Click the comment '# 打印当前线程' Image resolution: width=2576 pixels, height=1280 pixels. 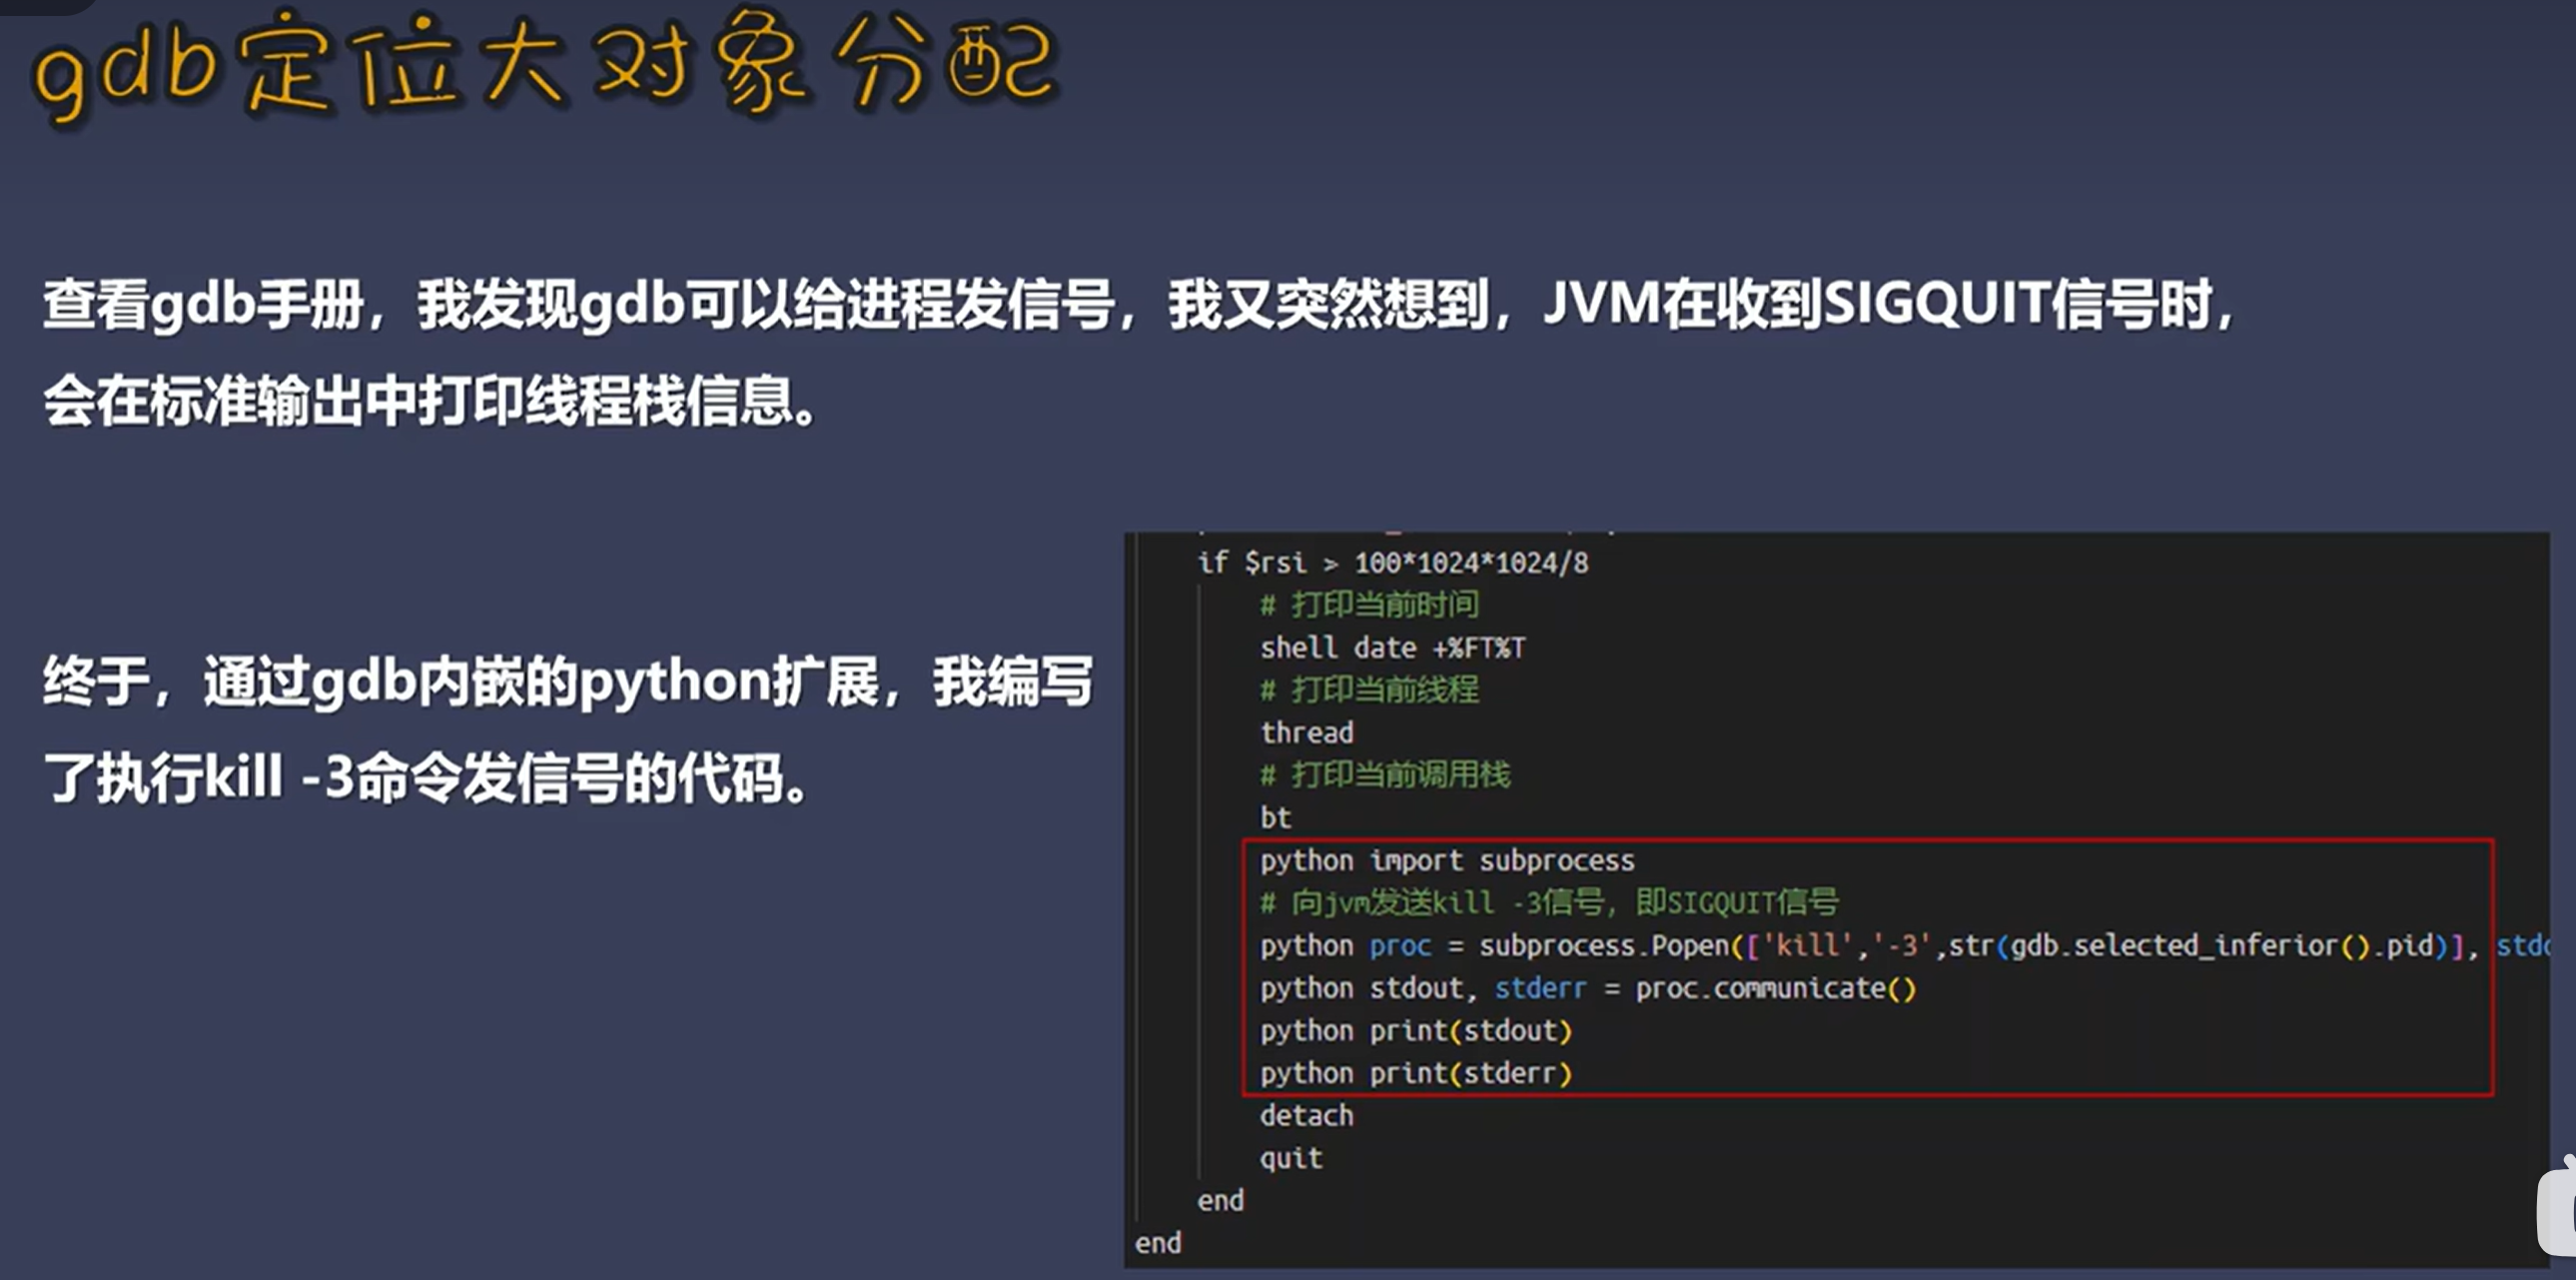point(1368,690)
